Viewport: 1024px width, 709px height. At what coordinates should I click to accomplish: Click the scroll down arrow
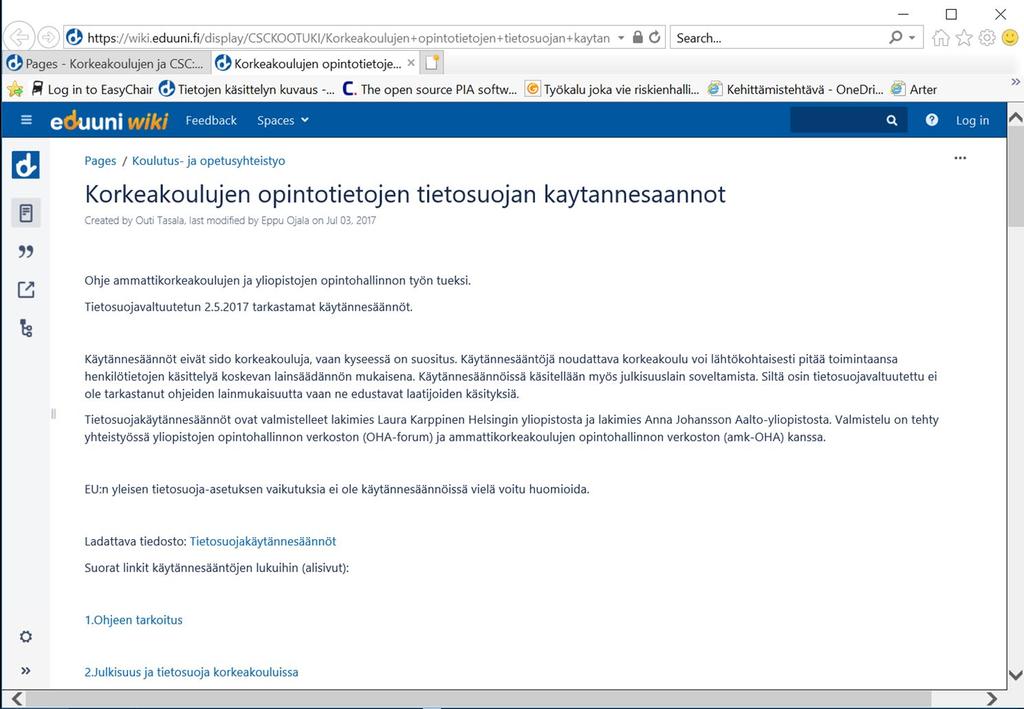(x=1016, y=674)
